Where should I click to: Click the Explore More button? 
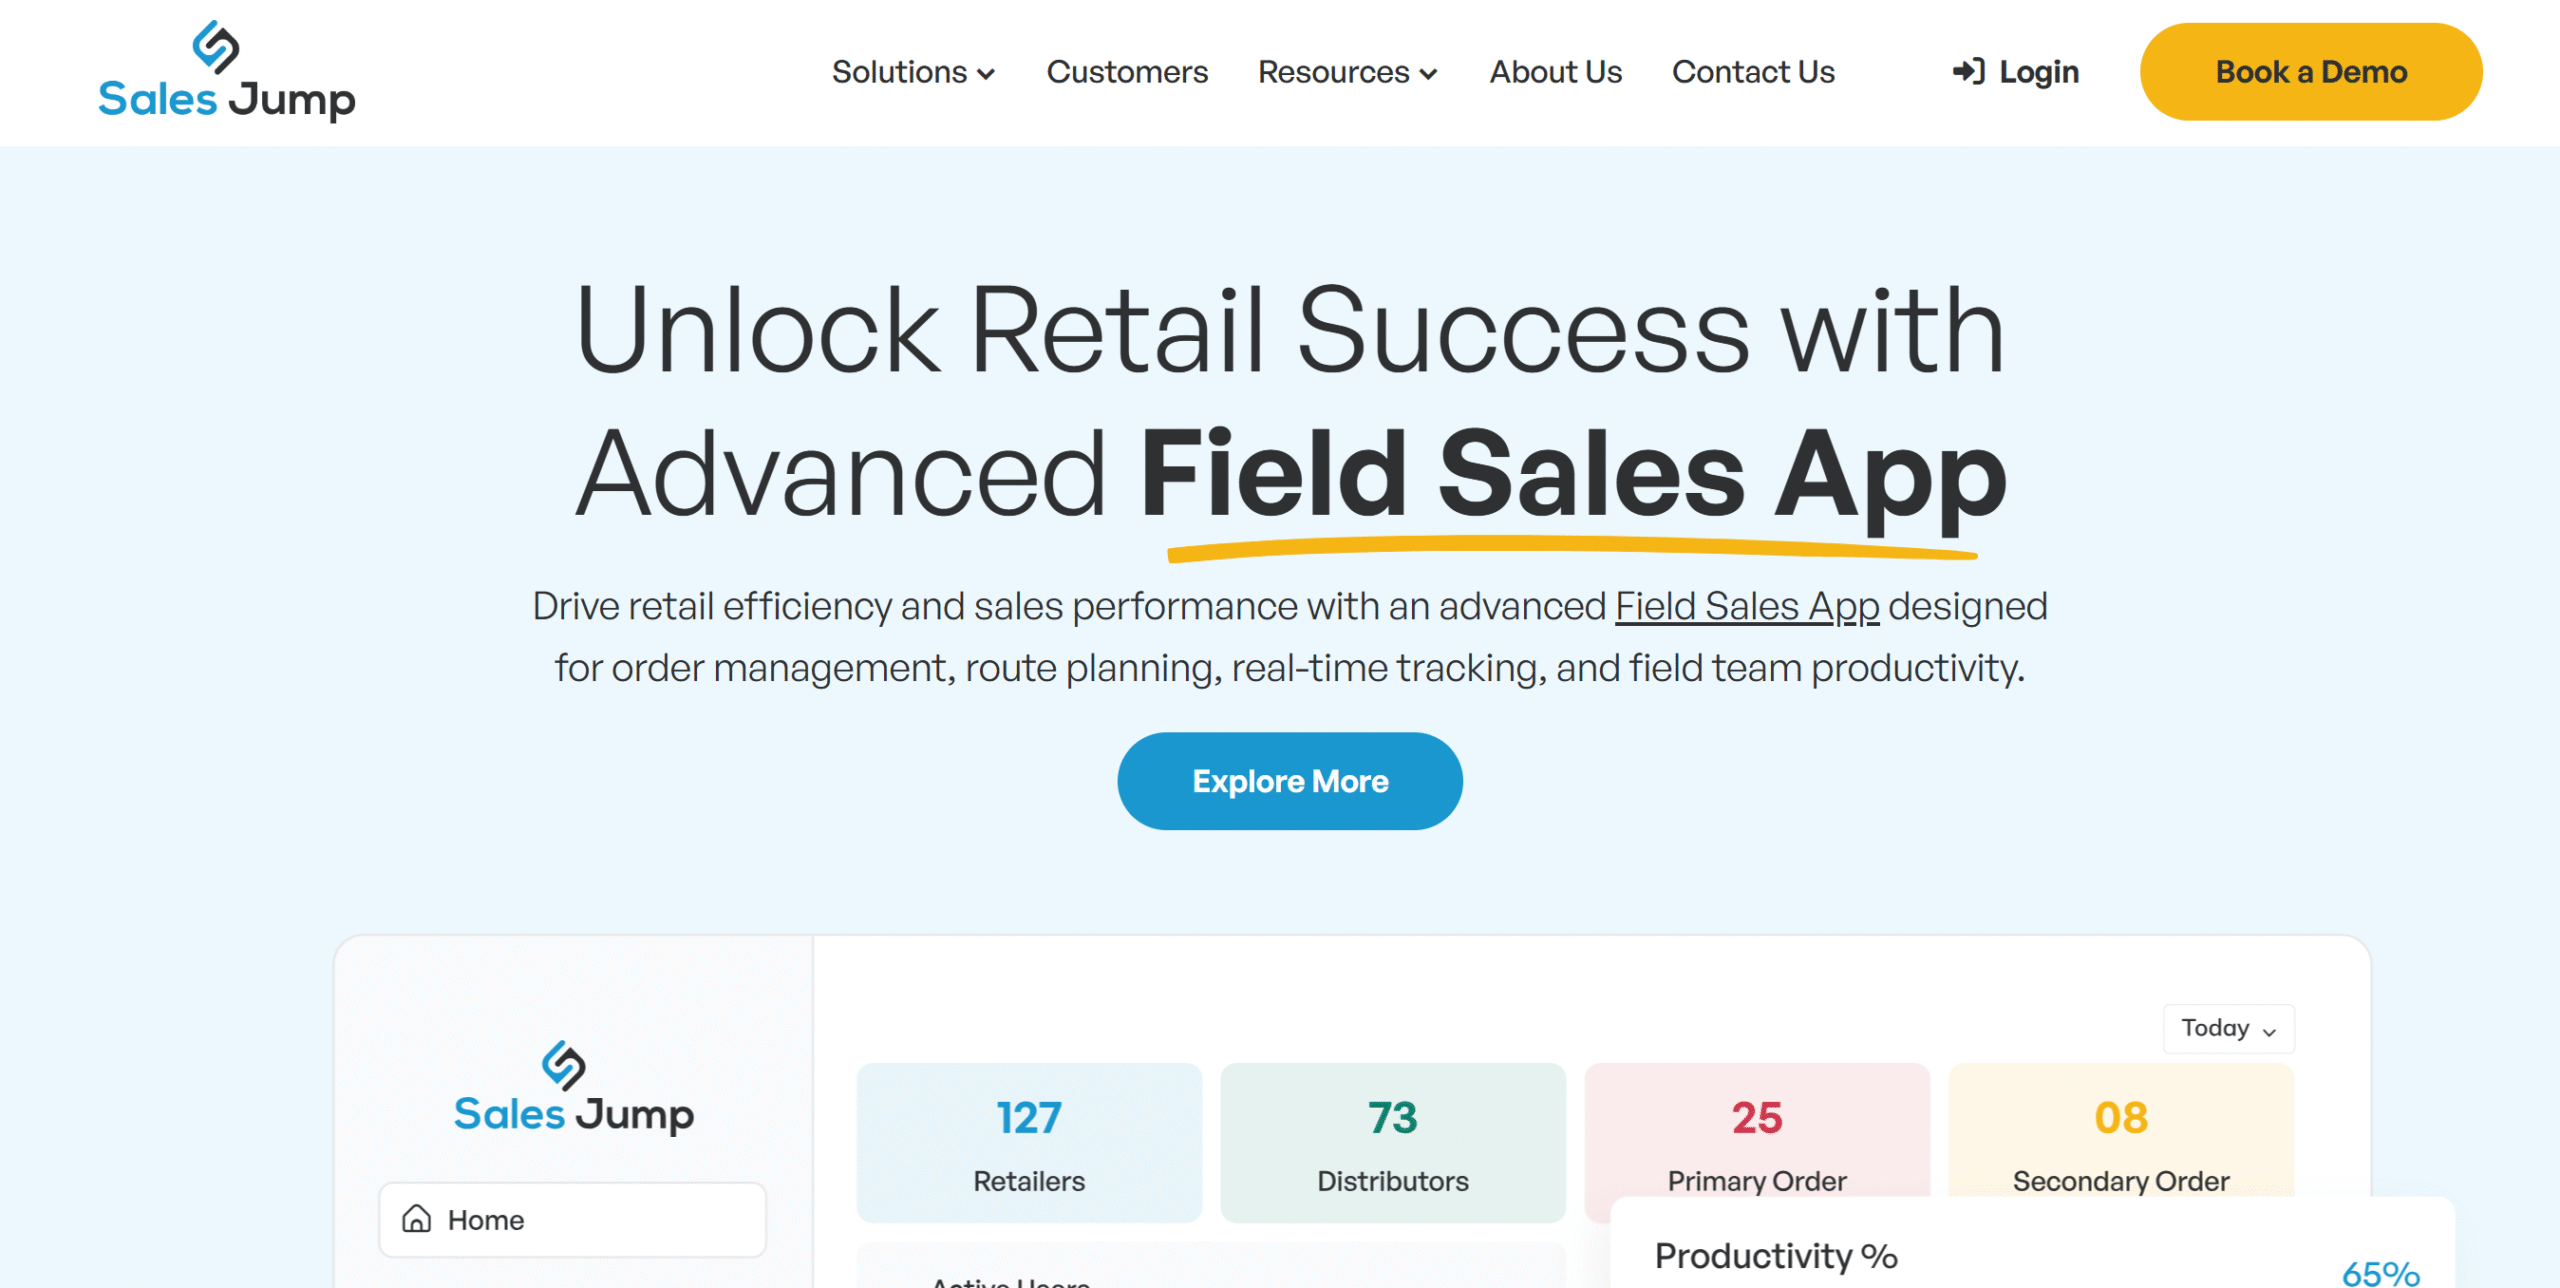pos(1290,781)
